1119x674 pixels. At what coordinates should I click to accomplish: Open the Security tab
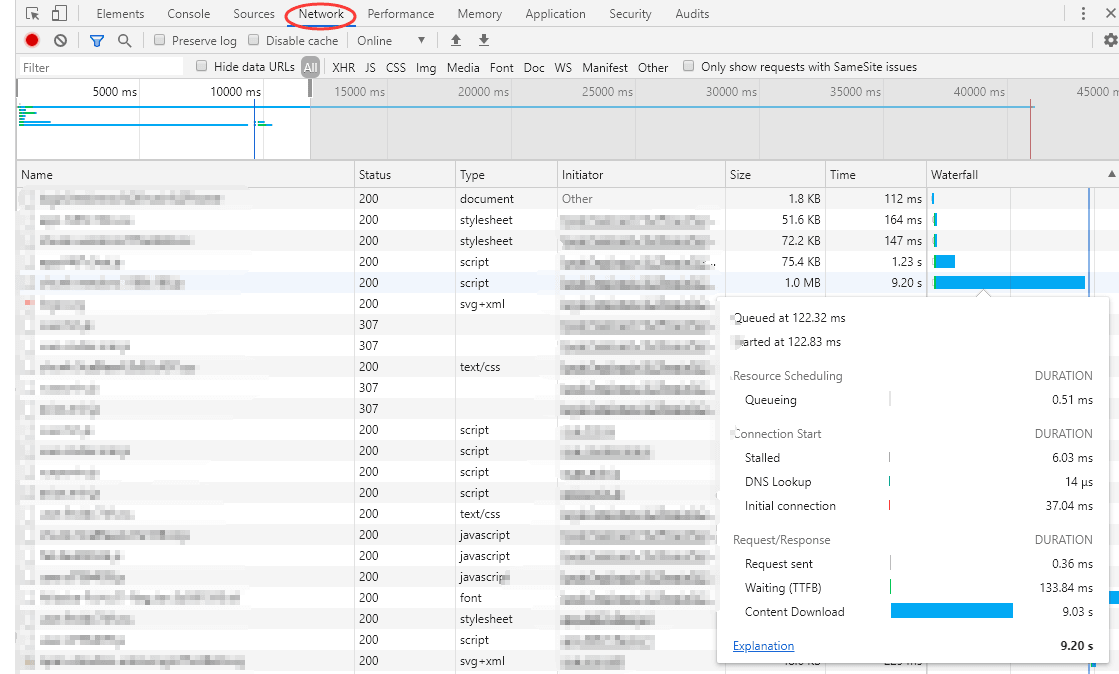tap(630, 14)
